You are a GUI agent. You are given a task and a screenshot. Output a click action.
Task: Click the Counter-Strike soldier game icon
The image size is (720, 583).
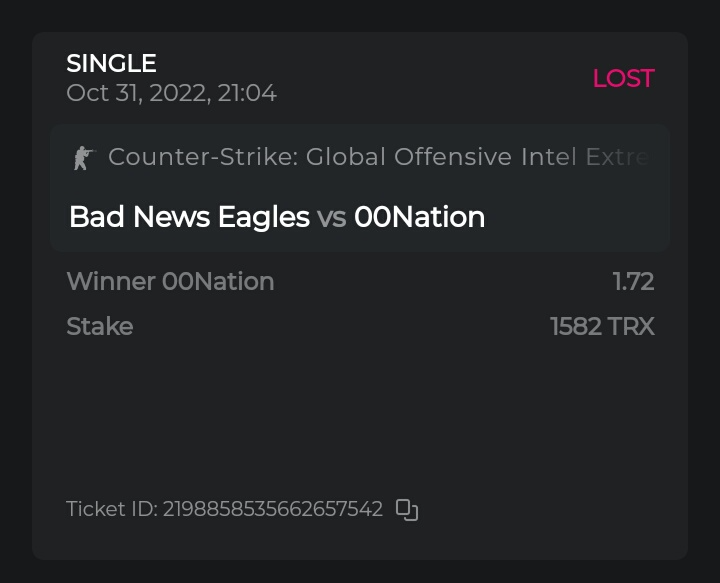coord(82,157)
